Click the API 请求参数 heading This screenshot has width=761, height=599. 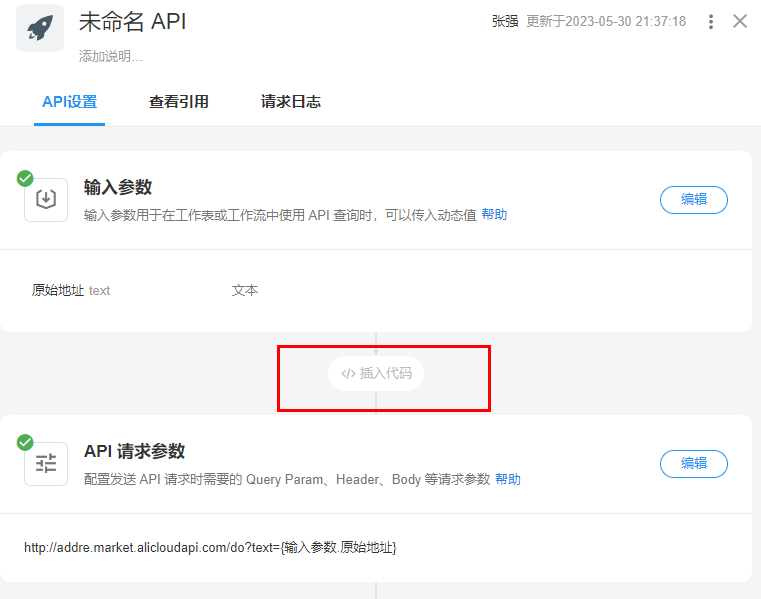click(134, 451)
